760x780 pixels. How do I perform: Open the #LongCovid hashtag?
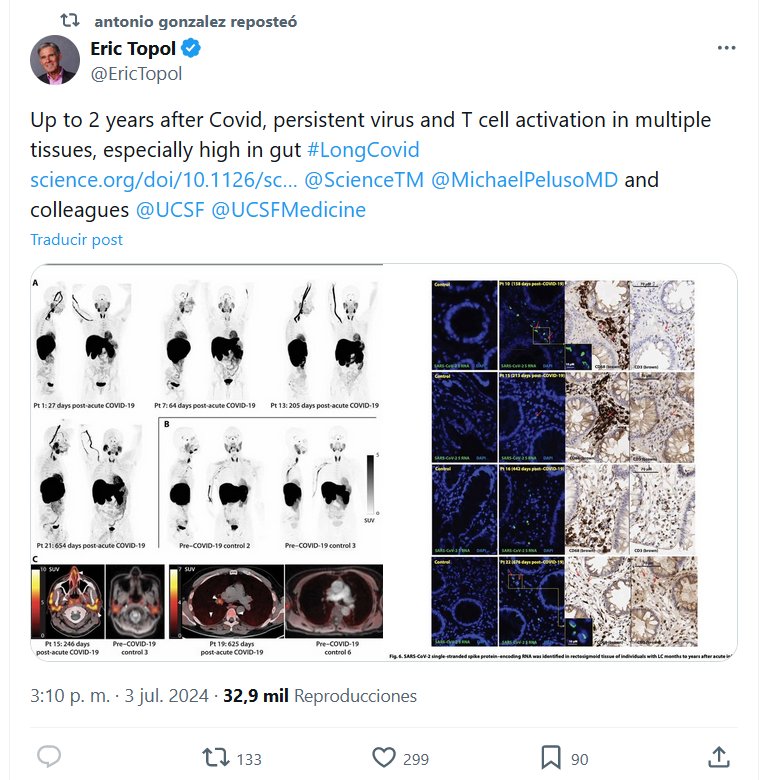(x=363, y=150)
